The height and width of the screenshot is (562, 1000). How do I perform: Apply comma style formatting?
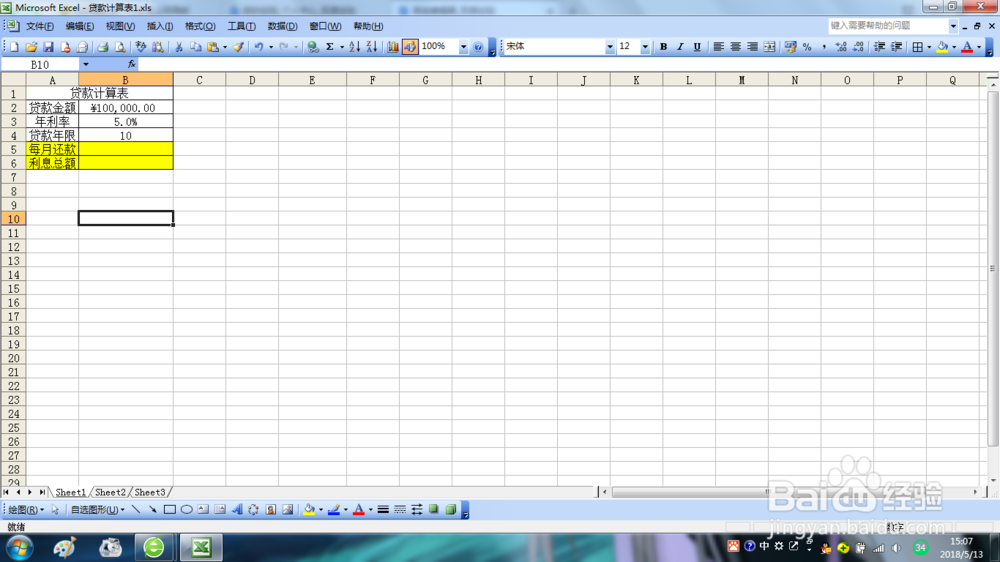point(824,47)
